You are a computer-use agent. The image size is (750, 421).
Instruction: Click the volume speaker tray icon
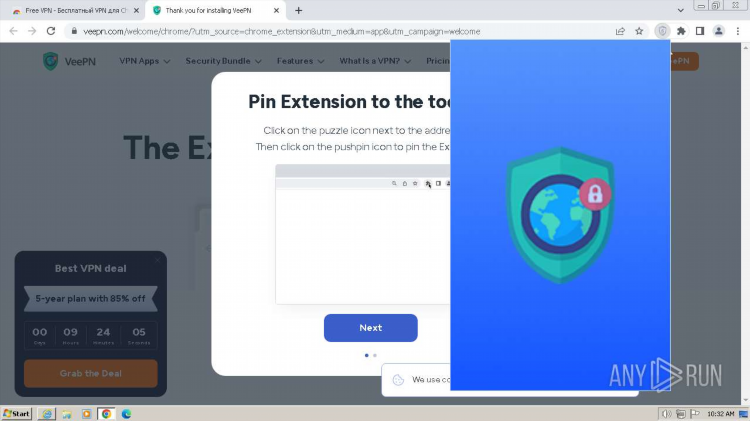tap(666, 414)
